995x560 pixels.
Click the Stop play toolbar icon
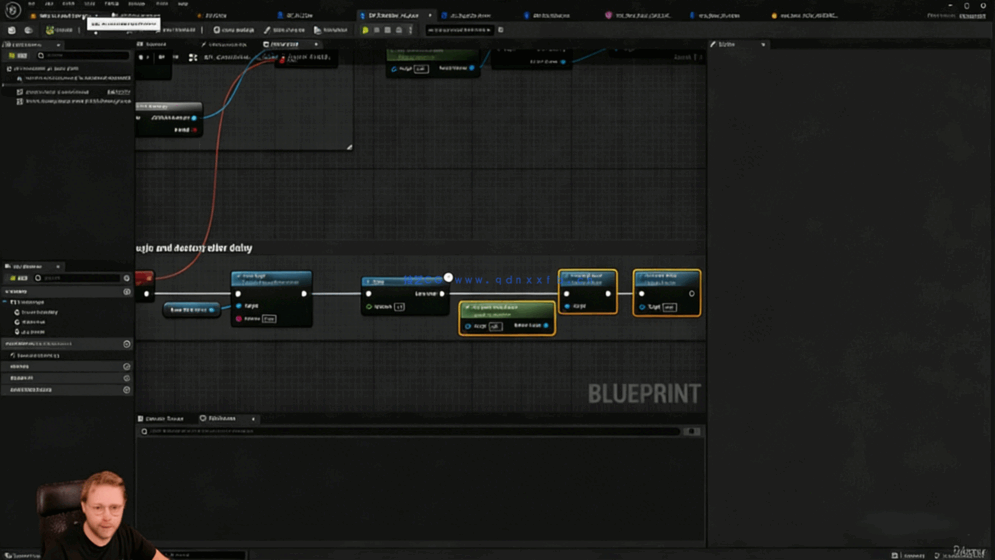click(x=399, y=30)
